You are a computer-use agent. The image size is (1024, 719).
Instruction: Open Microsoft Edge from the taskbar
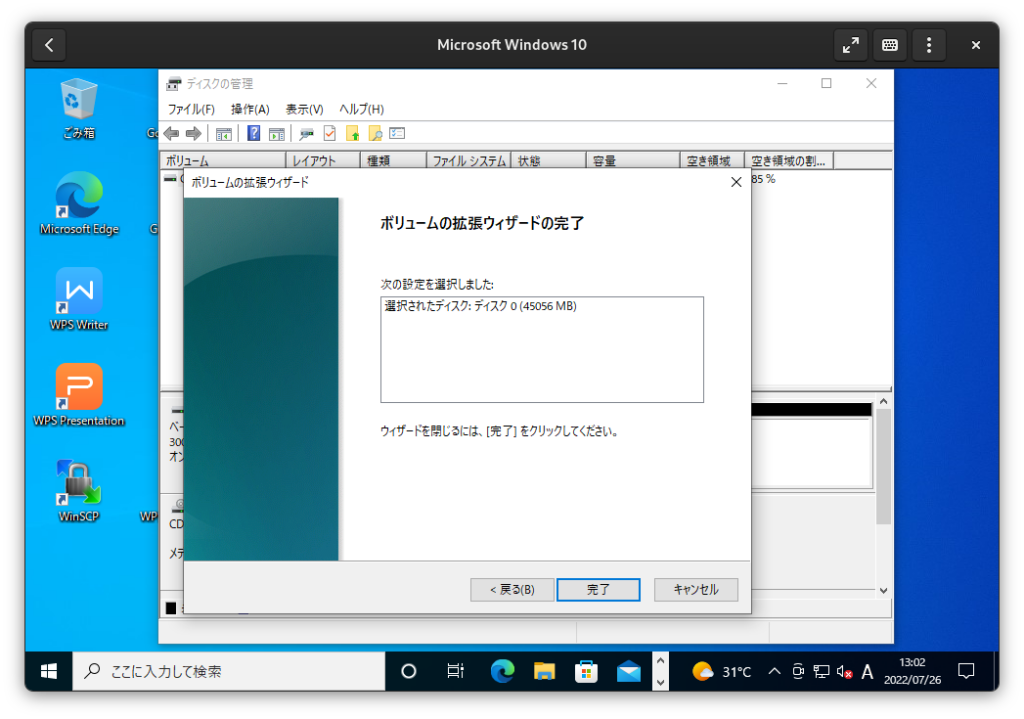[x=501, y=672]
